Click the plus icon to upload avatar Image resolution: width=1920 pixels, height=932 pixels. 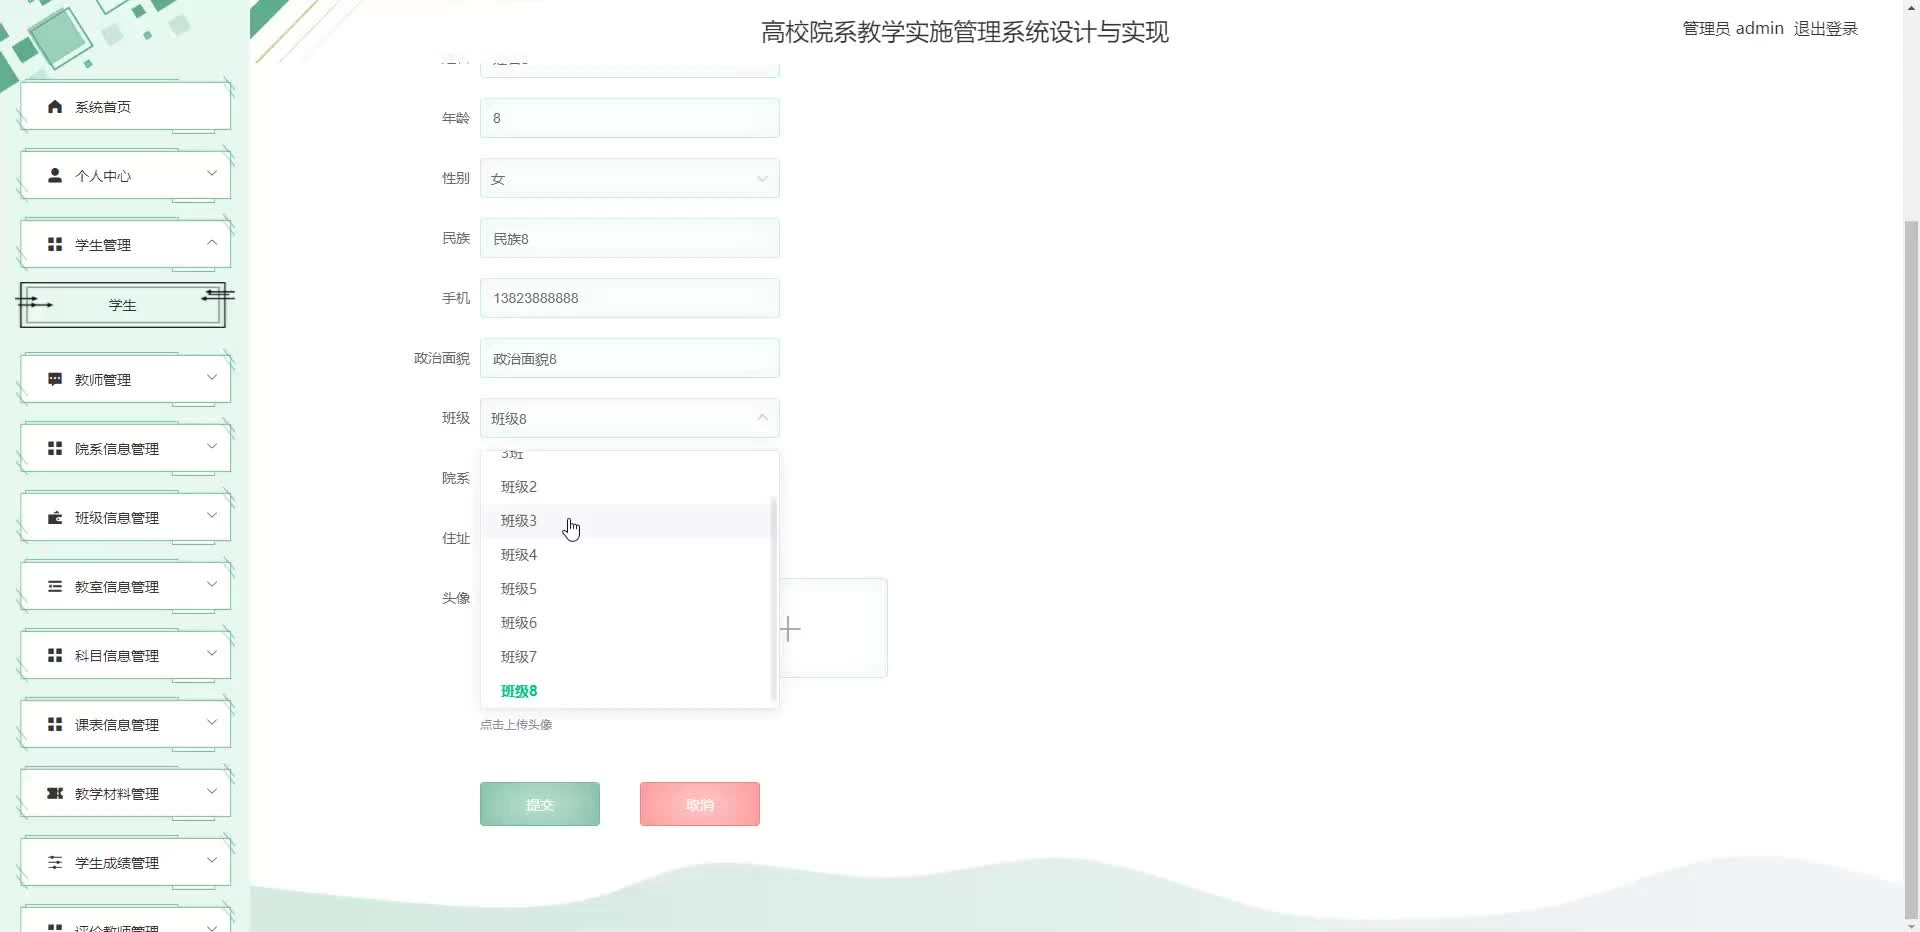[790, 629]
